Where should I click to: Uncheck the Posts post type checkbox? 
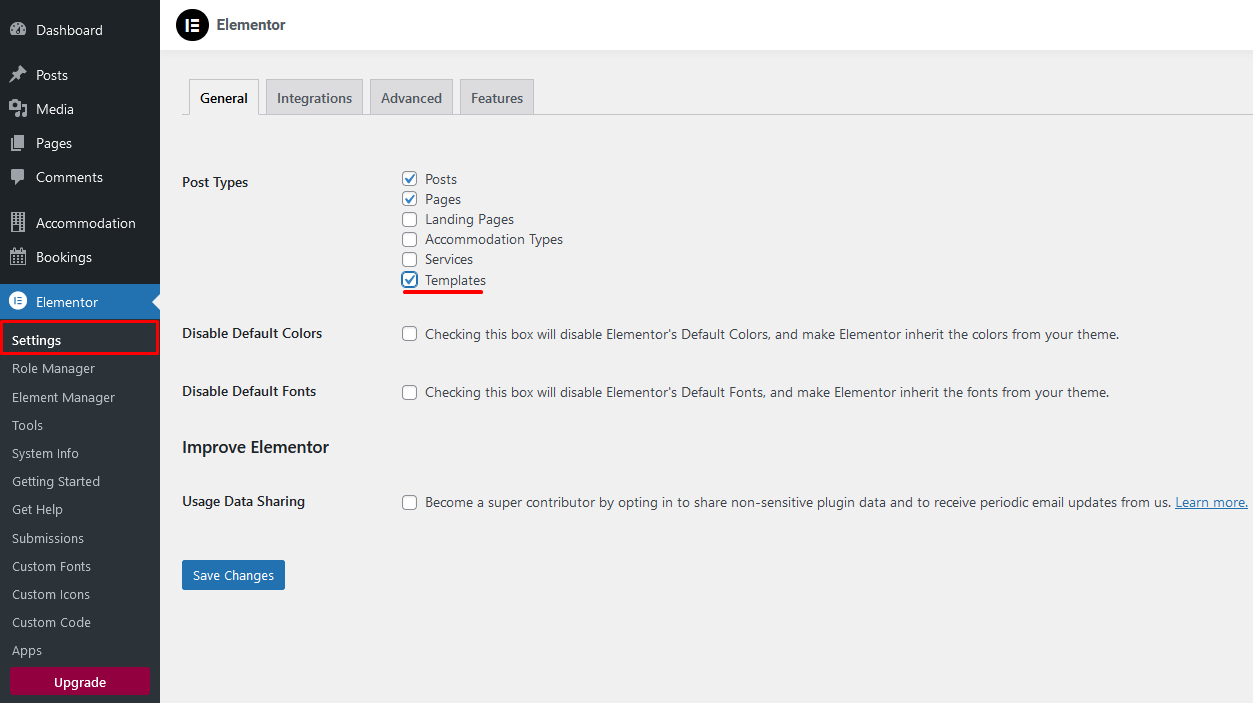(410, 179)
